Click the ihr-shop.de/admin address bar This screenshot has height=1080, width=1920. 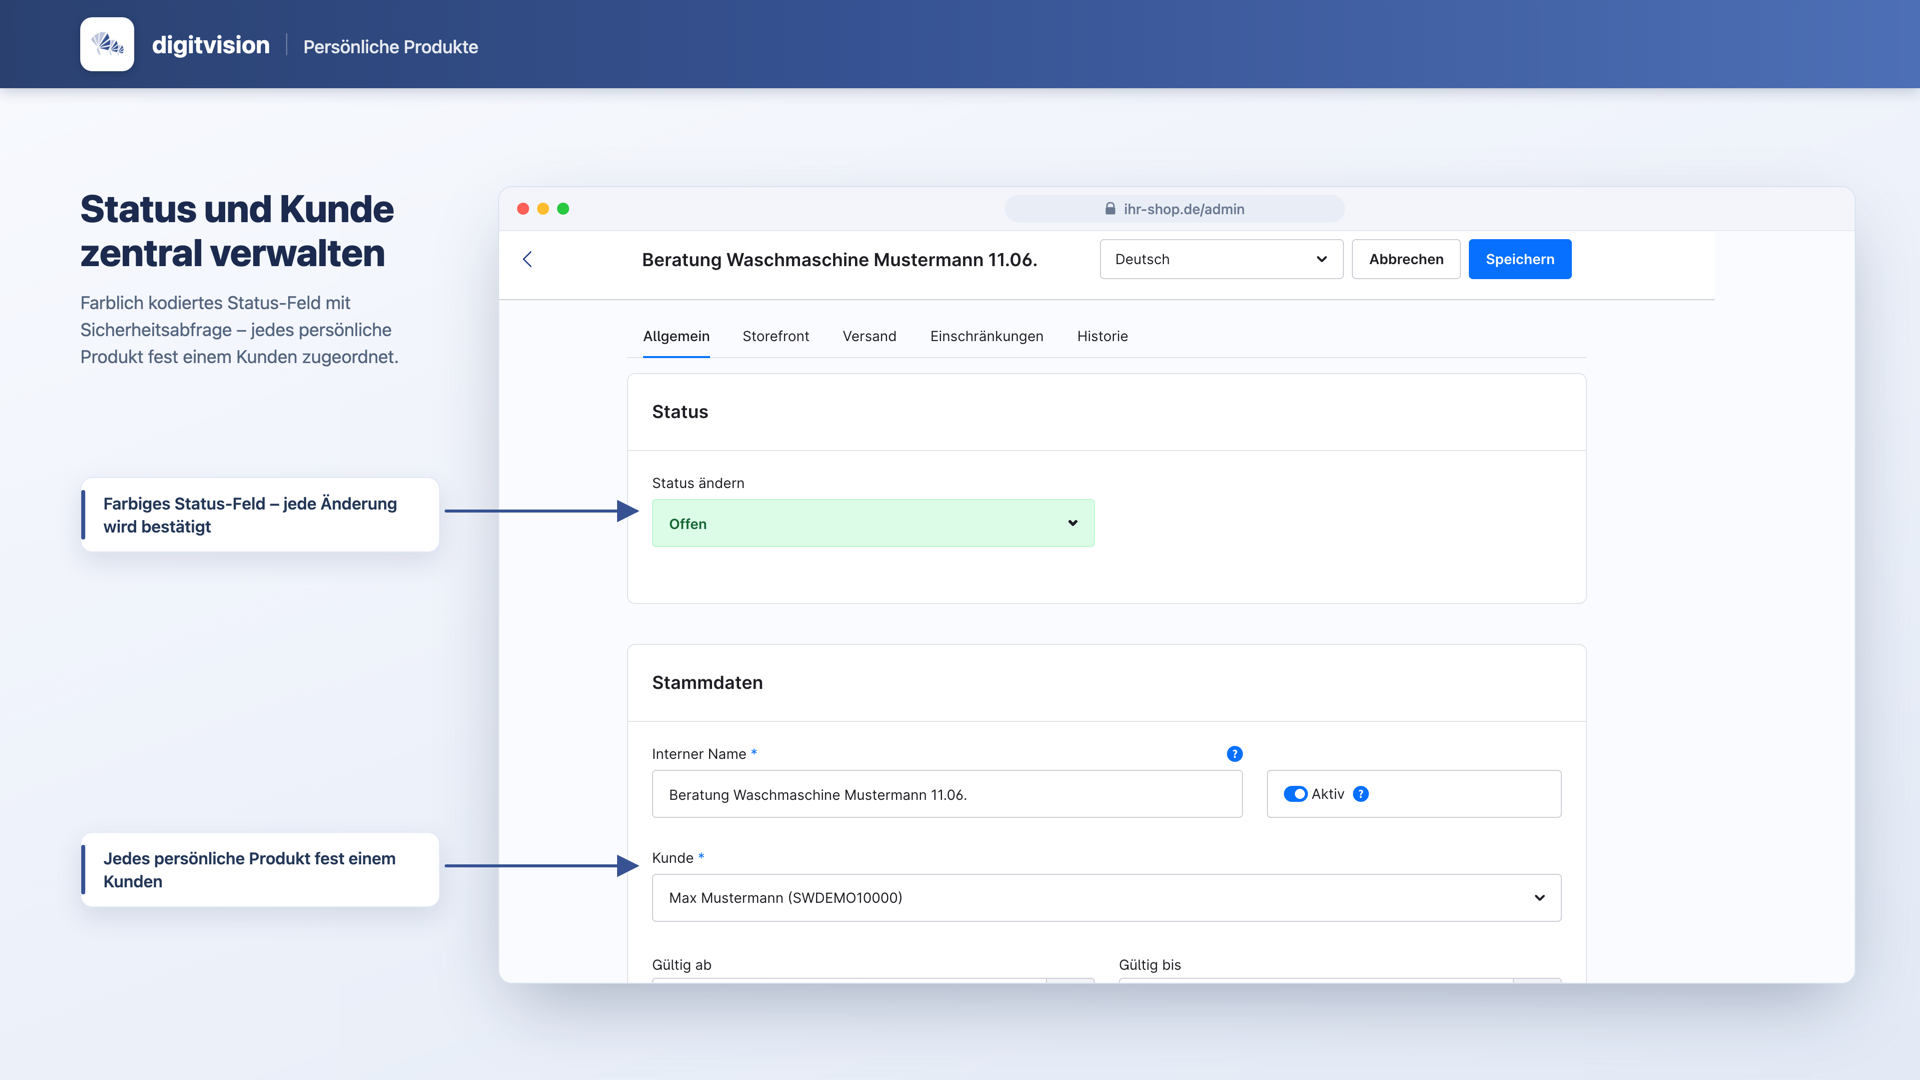coord(1174,209)
